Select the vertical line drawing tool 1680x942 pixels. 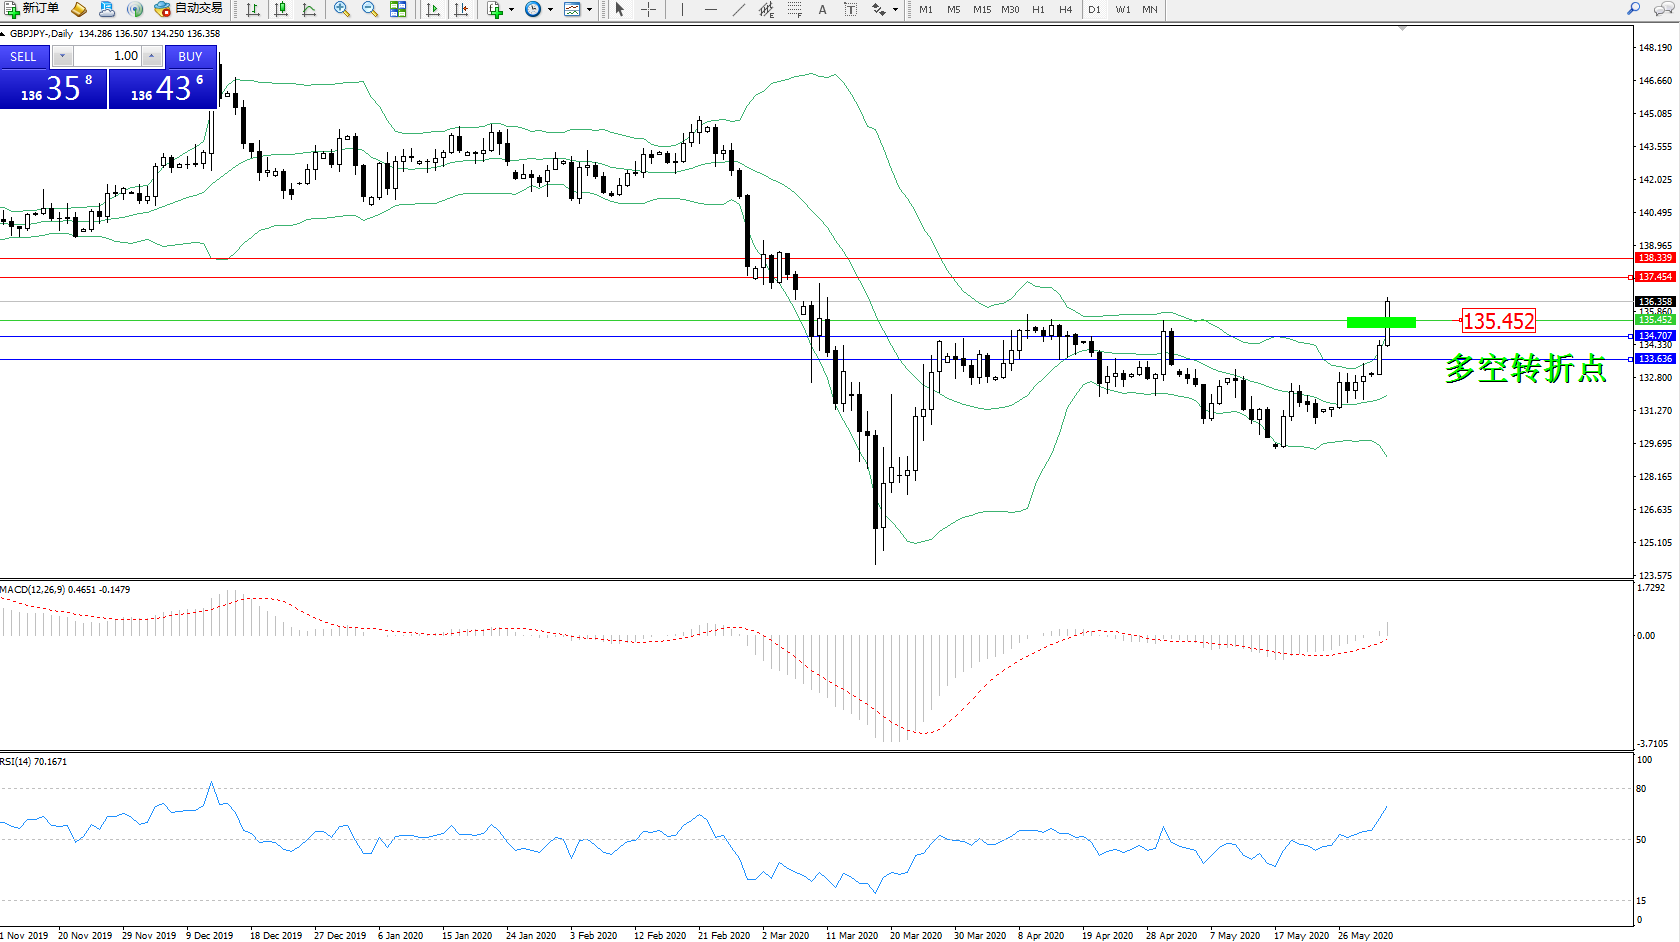click(x=682, y=9)
